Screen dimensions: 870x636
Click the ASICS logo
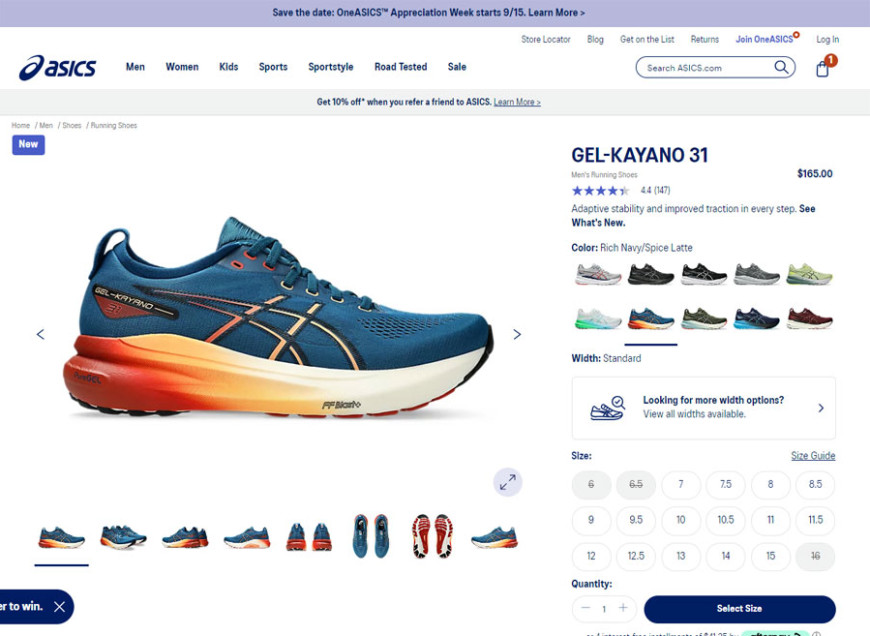pos(58,68)
